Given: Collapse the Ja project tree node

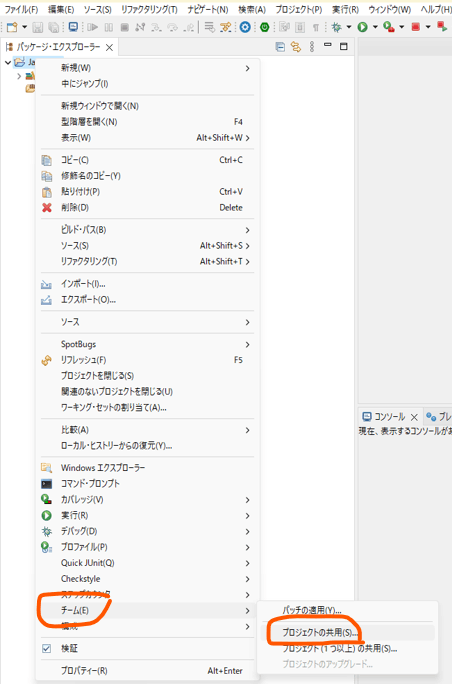Looking at the screenshot, I should (x=7, y=63).
